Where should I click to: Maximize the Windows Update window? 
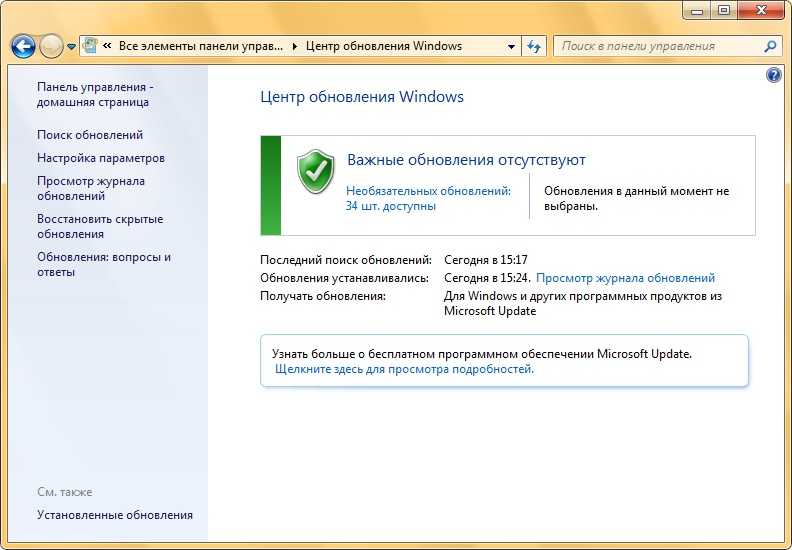pyautogui.click(x=724, y=10)
